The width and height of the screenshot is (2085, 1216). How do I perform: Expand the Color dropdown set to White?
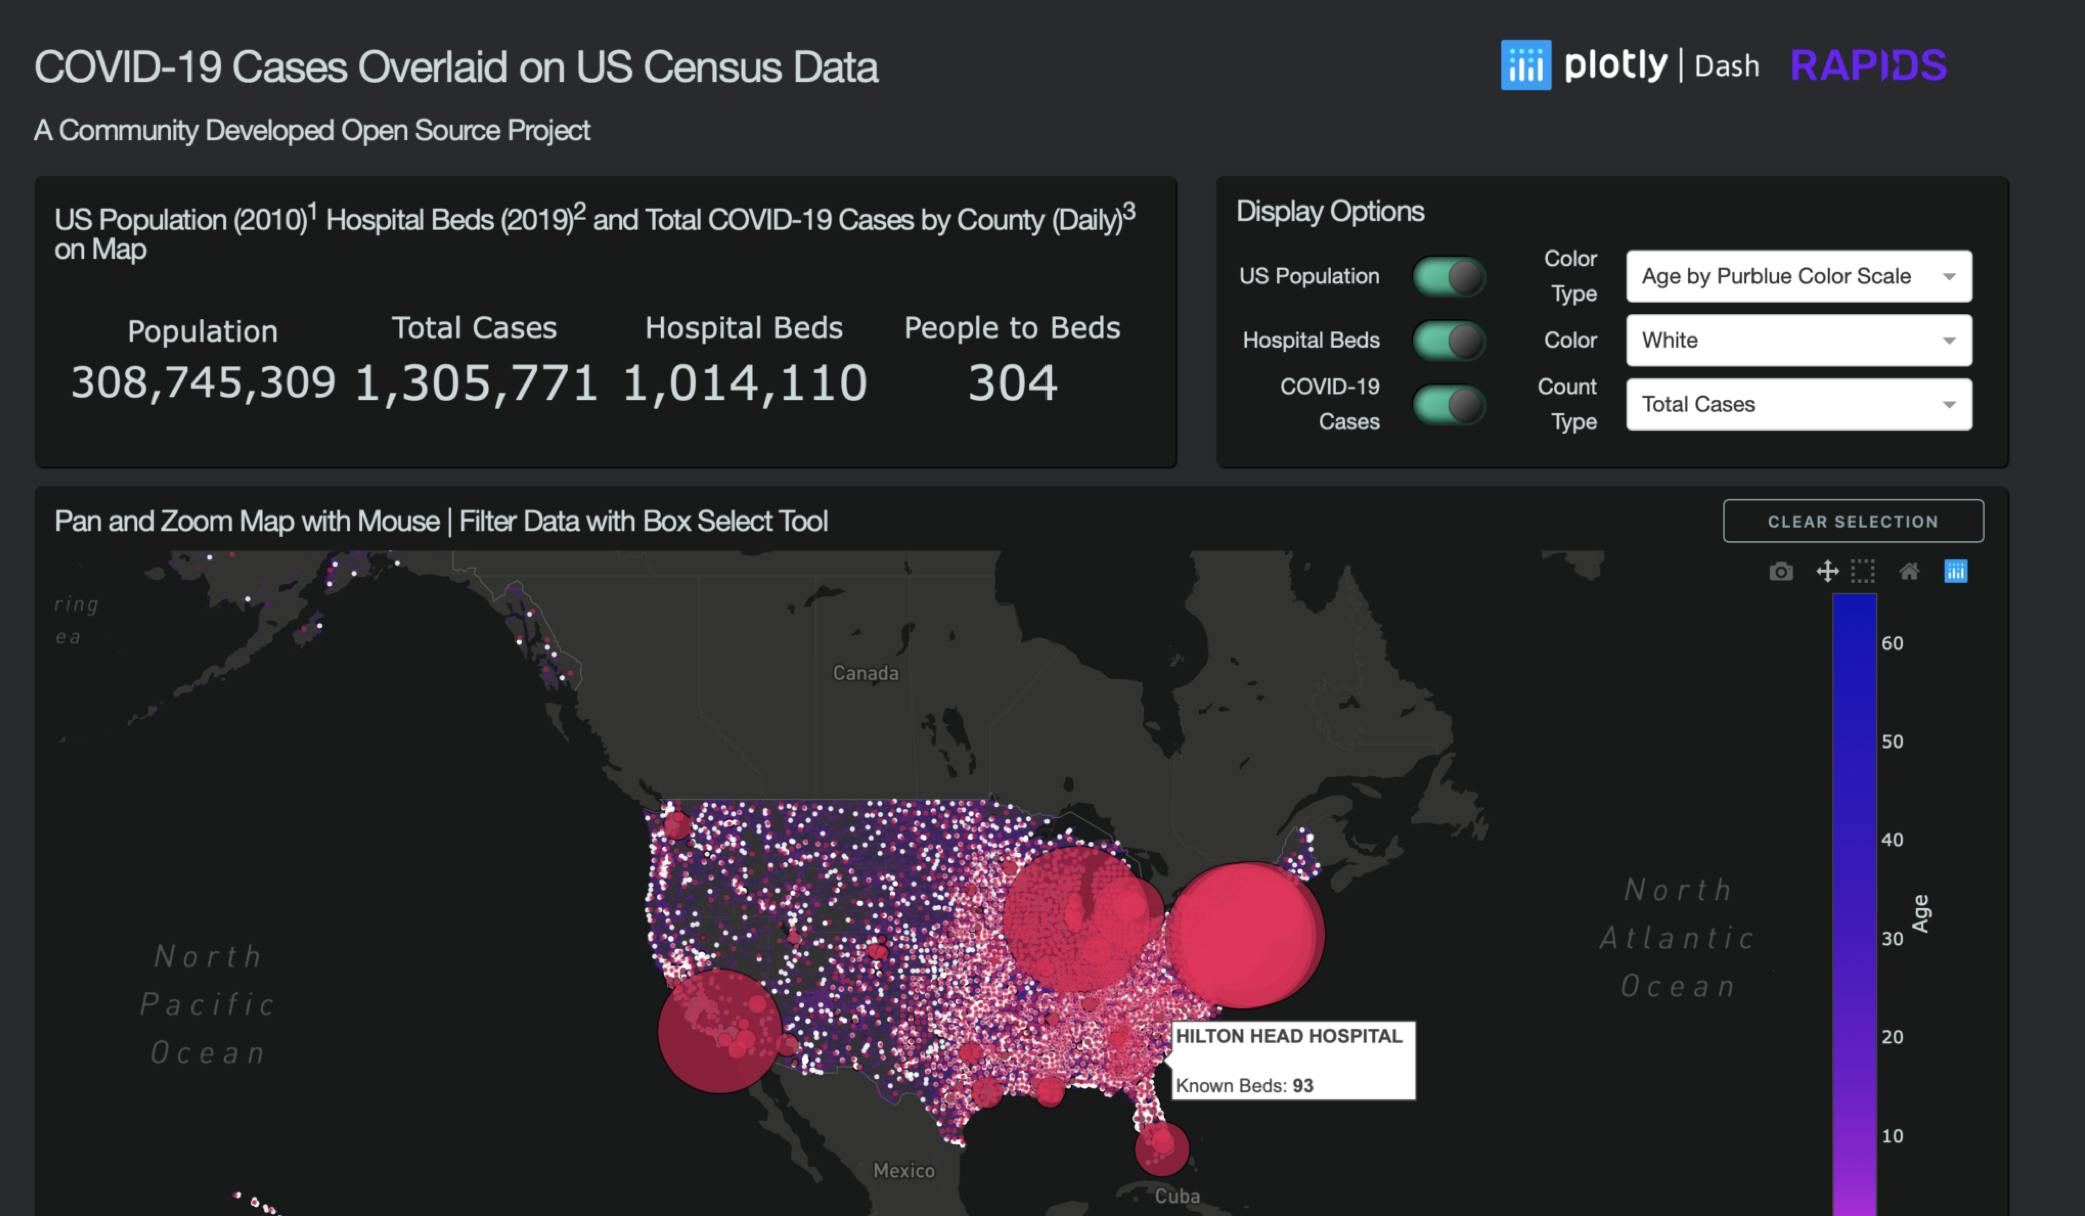pyautogui.click(x=1797, y=340)
